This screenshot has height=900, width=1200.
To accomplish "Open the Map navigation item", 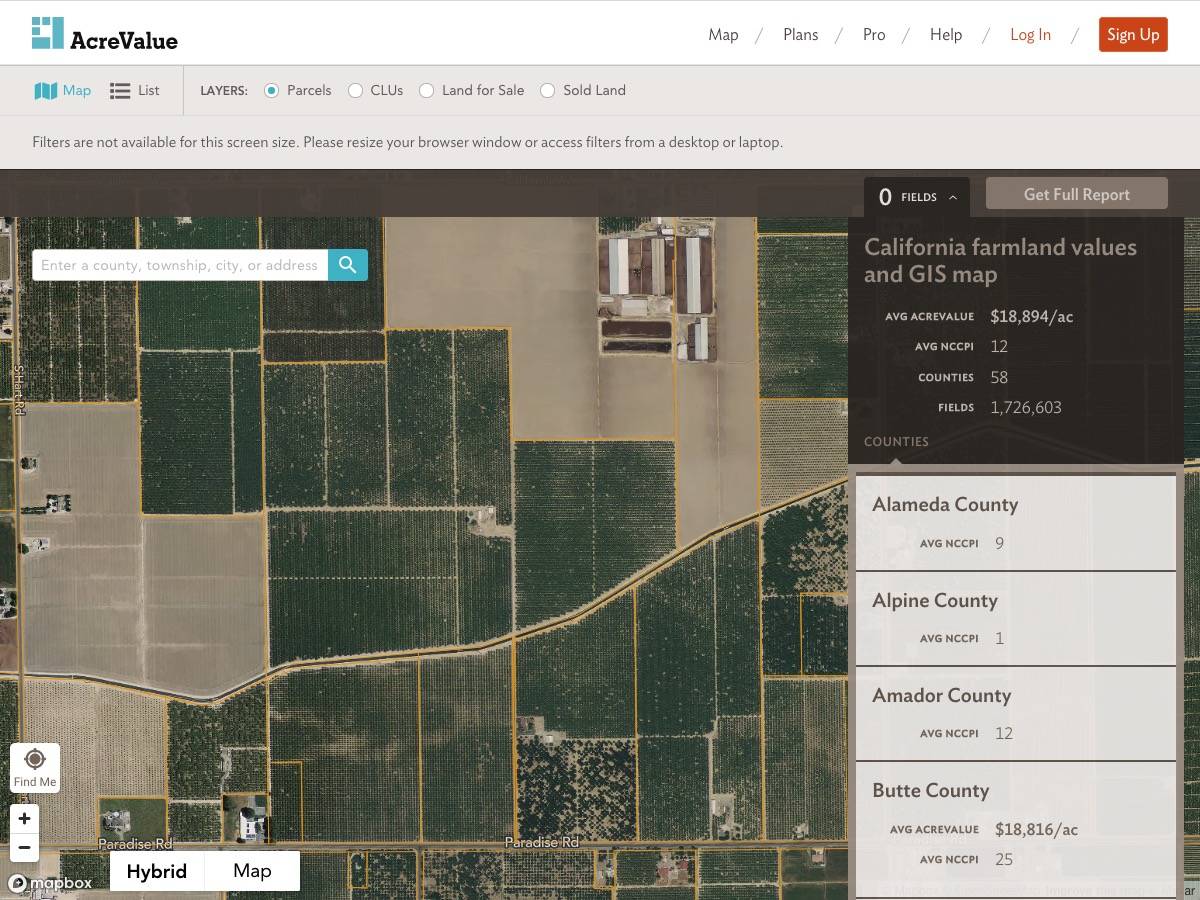I will (723, 35).
